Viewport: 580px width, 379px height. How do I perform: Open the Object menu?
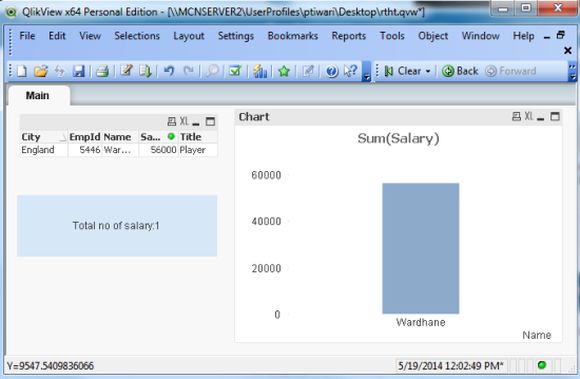pos(433,36)
